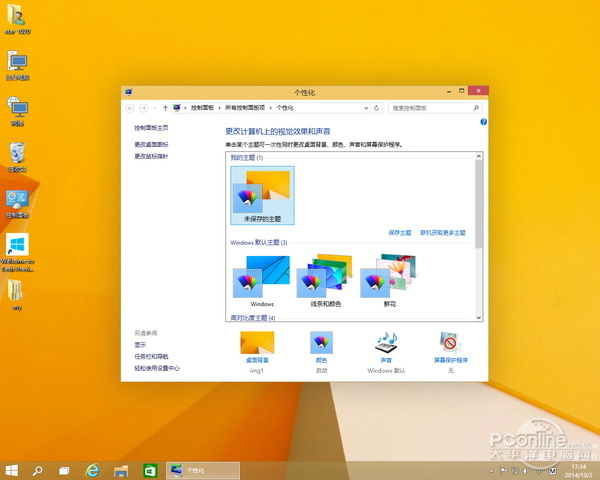Open the 声音 (Sounds) settings icon
The width and height of the screenshot is (600, 480).
coord(385,343)
